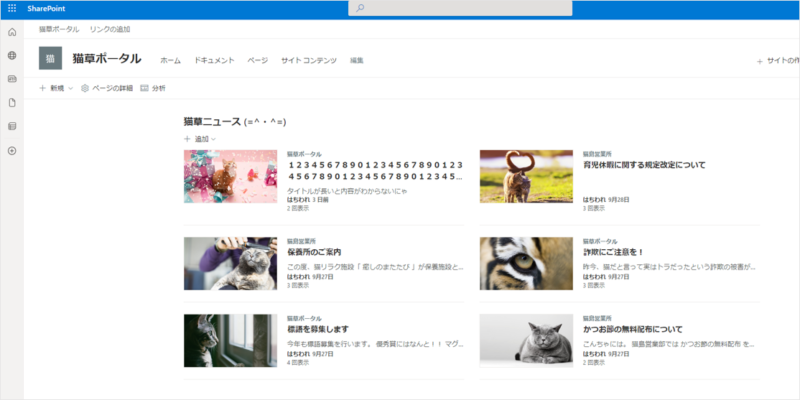This screenshot has width=800, height=400.
Task: Click the Home icon in left rail
Action: (12, 33)
